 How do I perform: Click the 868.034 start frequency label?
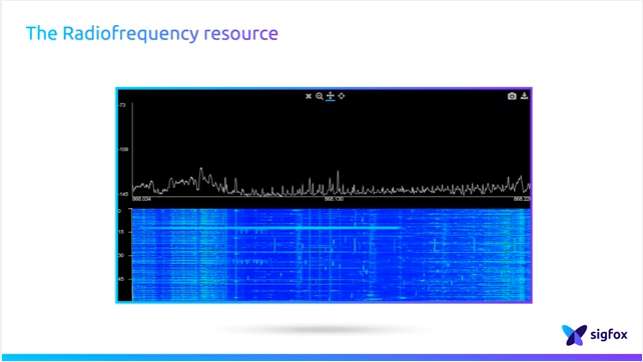point(141,199)
